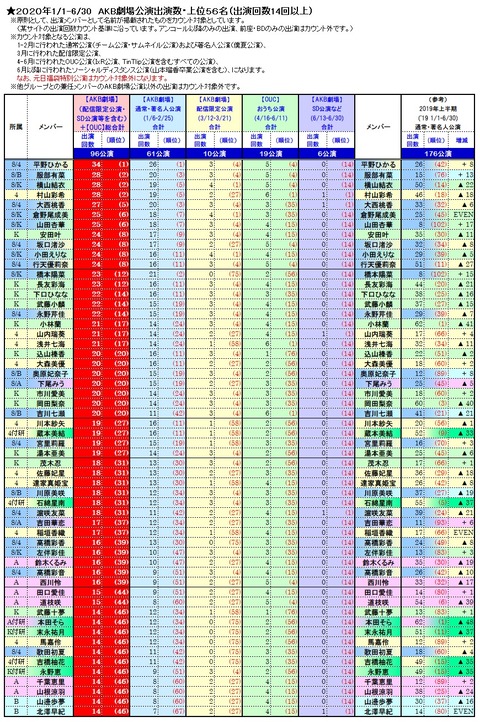Image resolution: width=480 pixels, height=722 pixels.
Task: Click 大西桃香 in the left member column
Action: coord(50,205)
